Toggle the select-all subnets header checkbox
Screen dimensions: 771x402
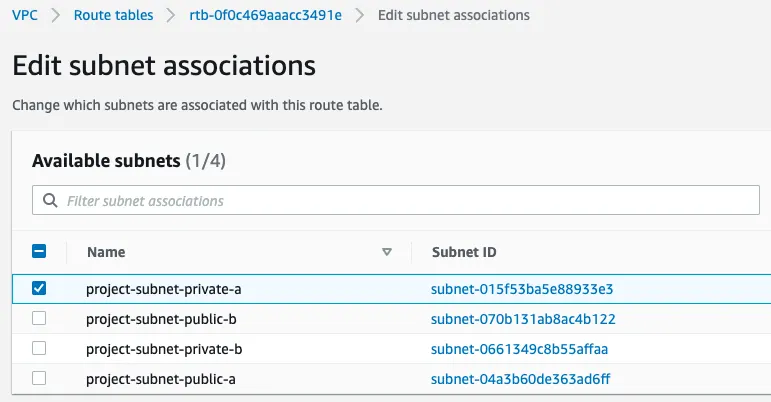(39, 251)
